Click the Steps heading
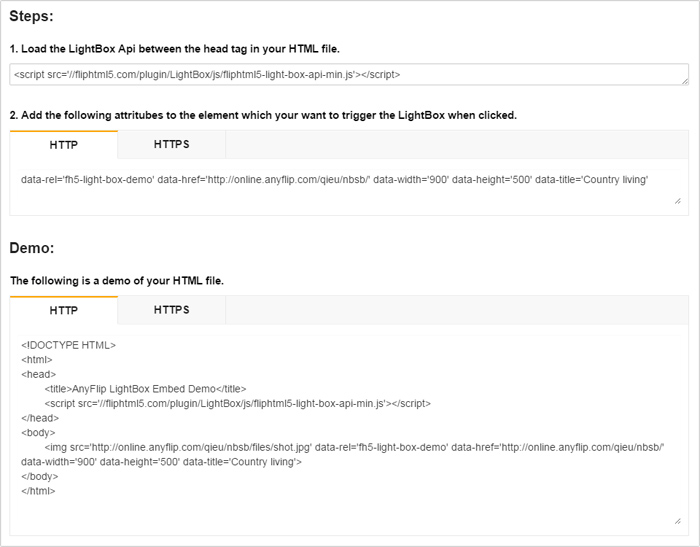Viewport: 700px width, 547px height. 32,18
